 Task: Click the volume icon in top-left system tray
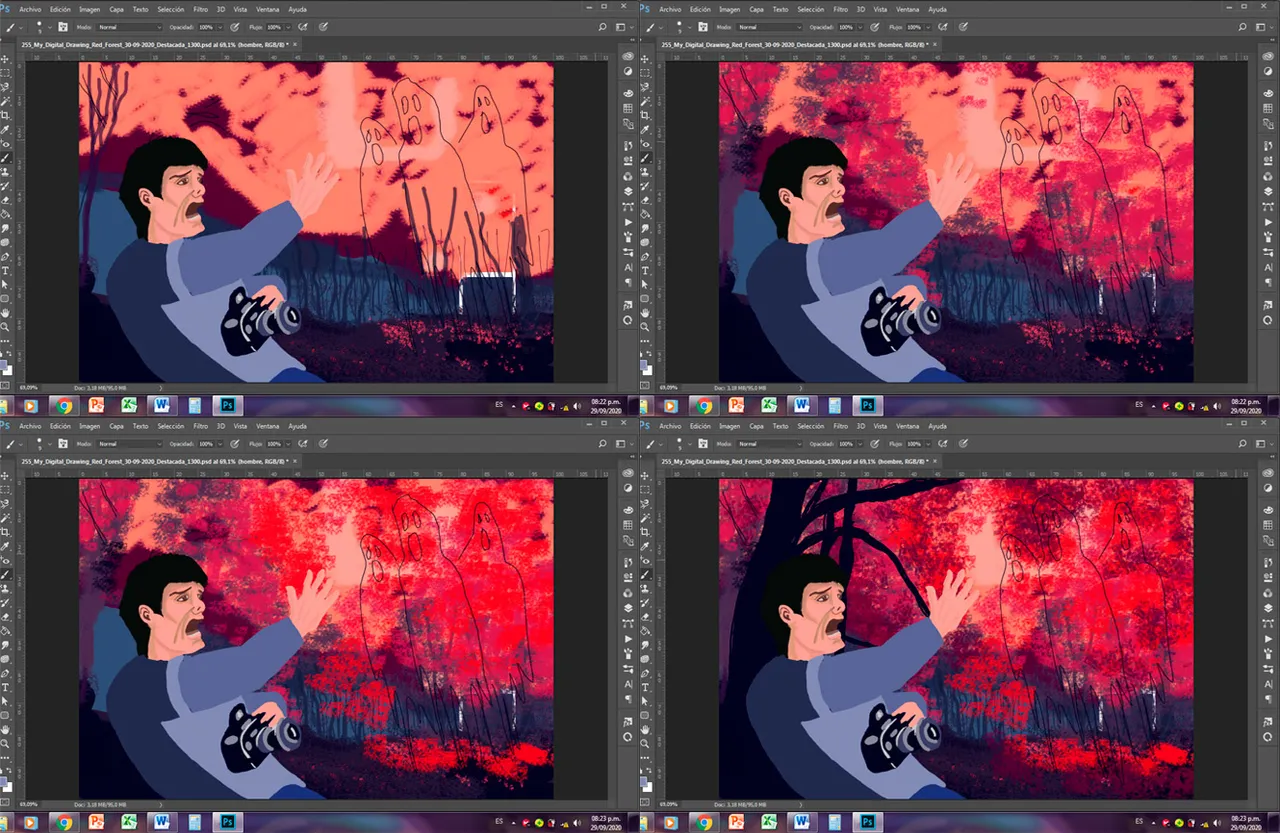click(577, 406)
